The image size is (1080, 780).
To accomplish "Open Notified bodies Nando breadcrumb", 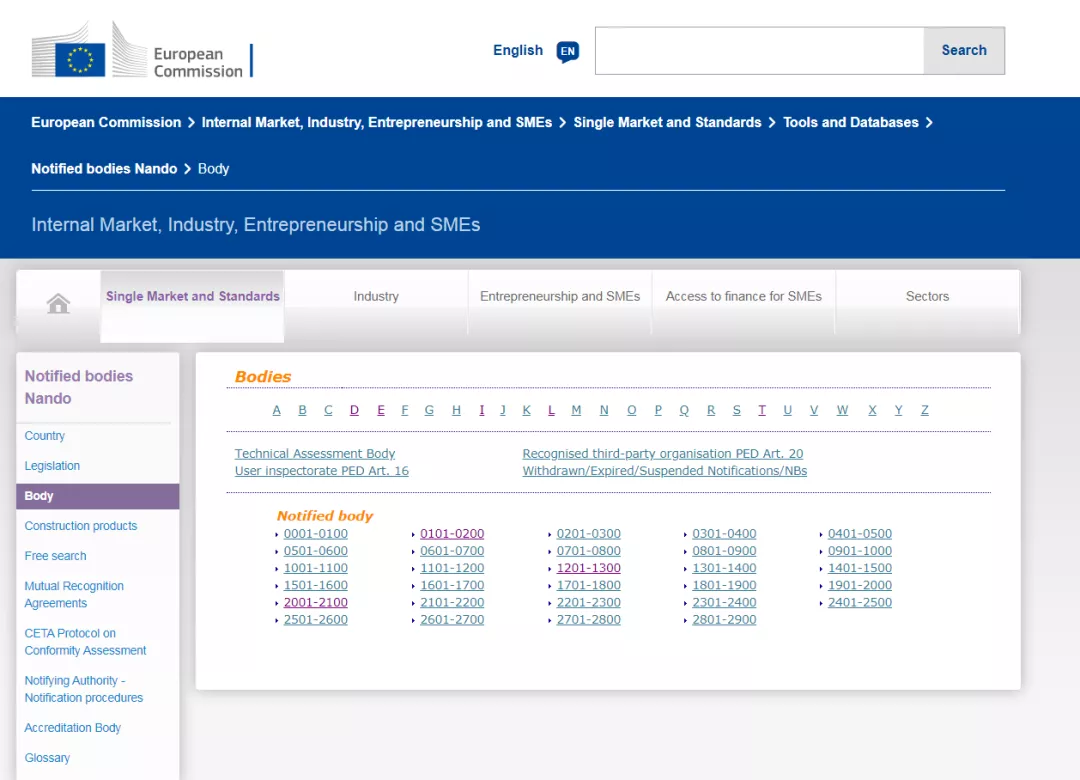I will (x=104, y=169).
